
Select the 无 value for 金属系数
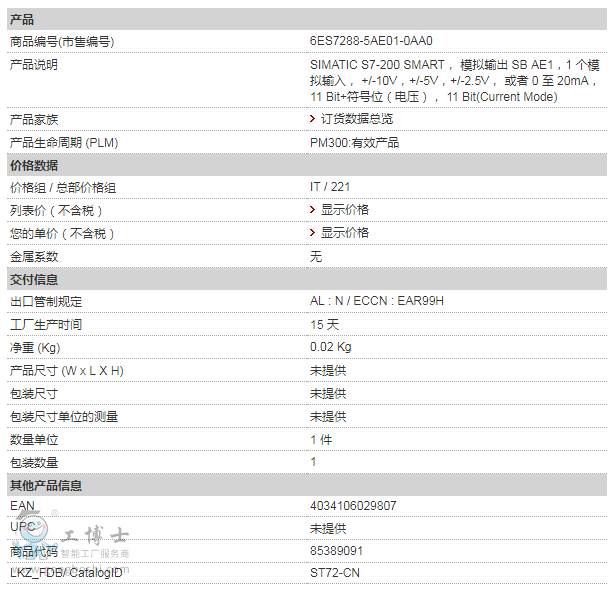(316, 256)
